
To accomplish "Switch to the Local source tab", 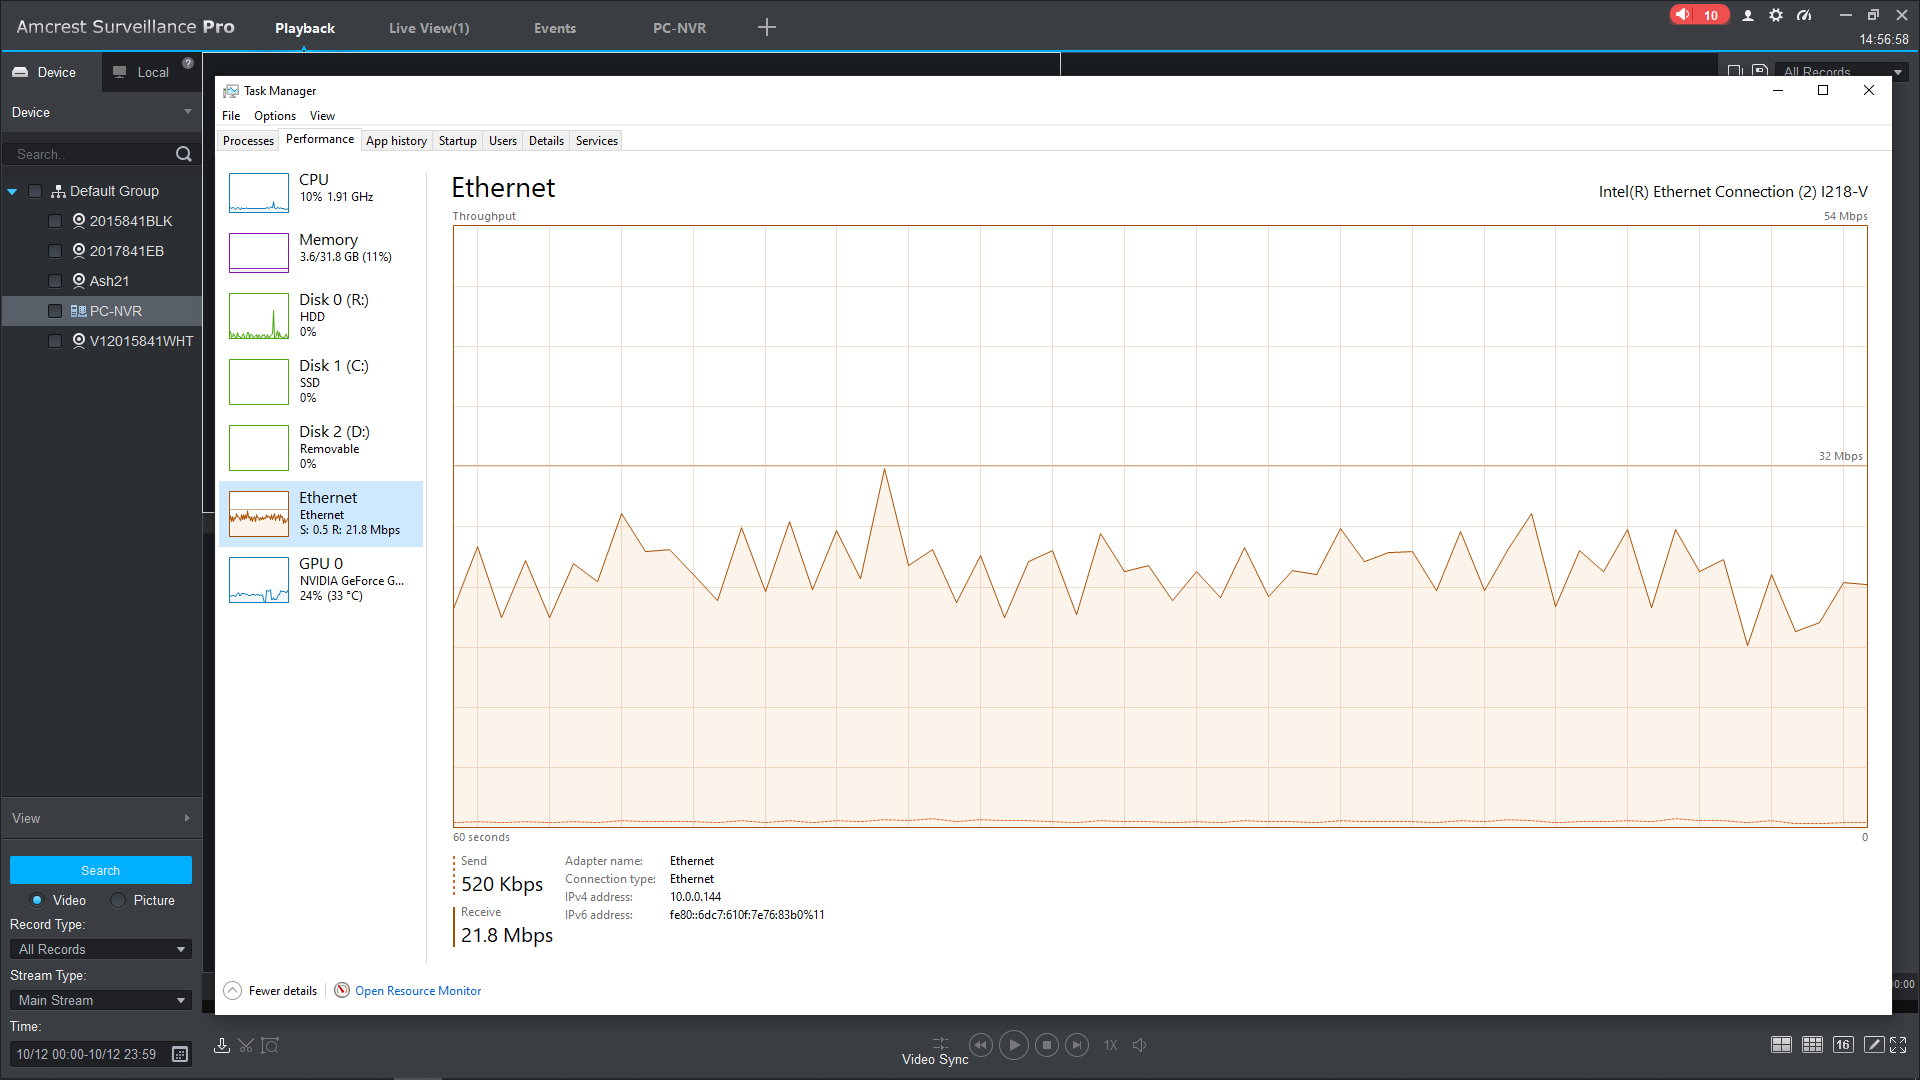I will [x=152, y=72].
